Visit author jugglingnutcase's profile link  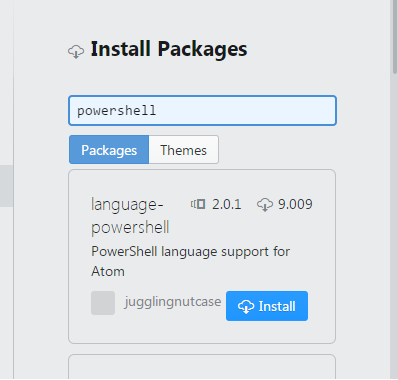pyautogui.click(x=173, y=302)
